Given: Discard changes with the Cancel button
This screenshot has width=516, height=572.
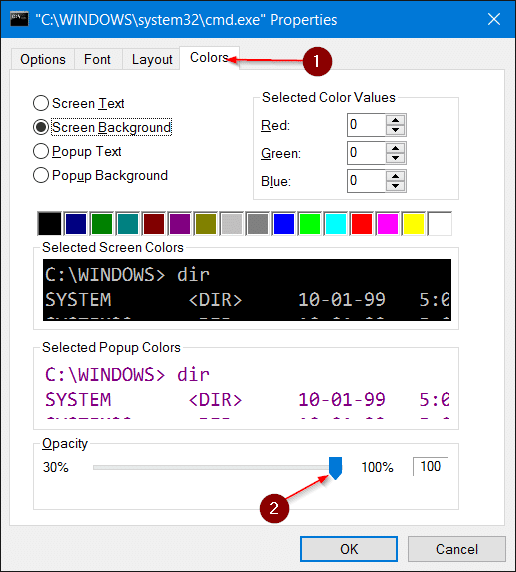Looking at the screenshot, I should pyautogui.click(x=457, y=549).
